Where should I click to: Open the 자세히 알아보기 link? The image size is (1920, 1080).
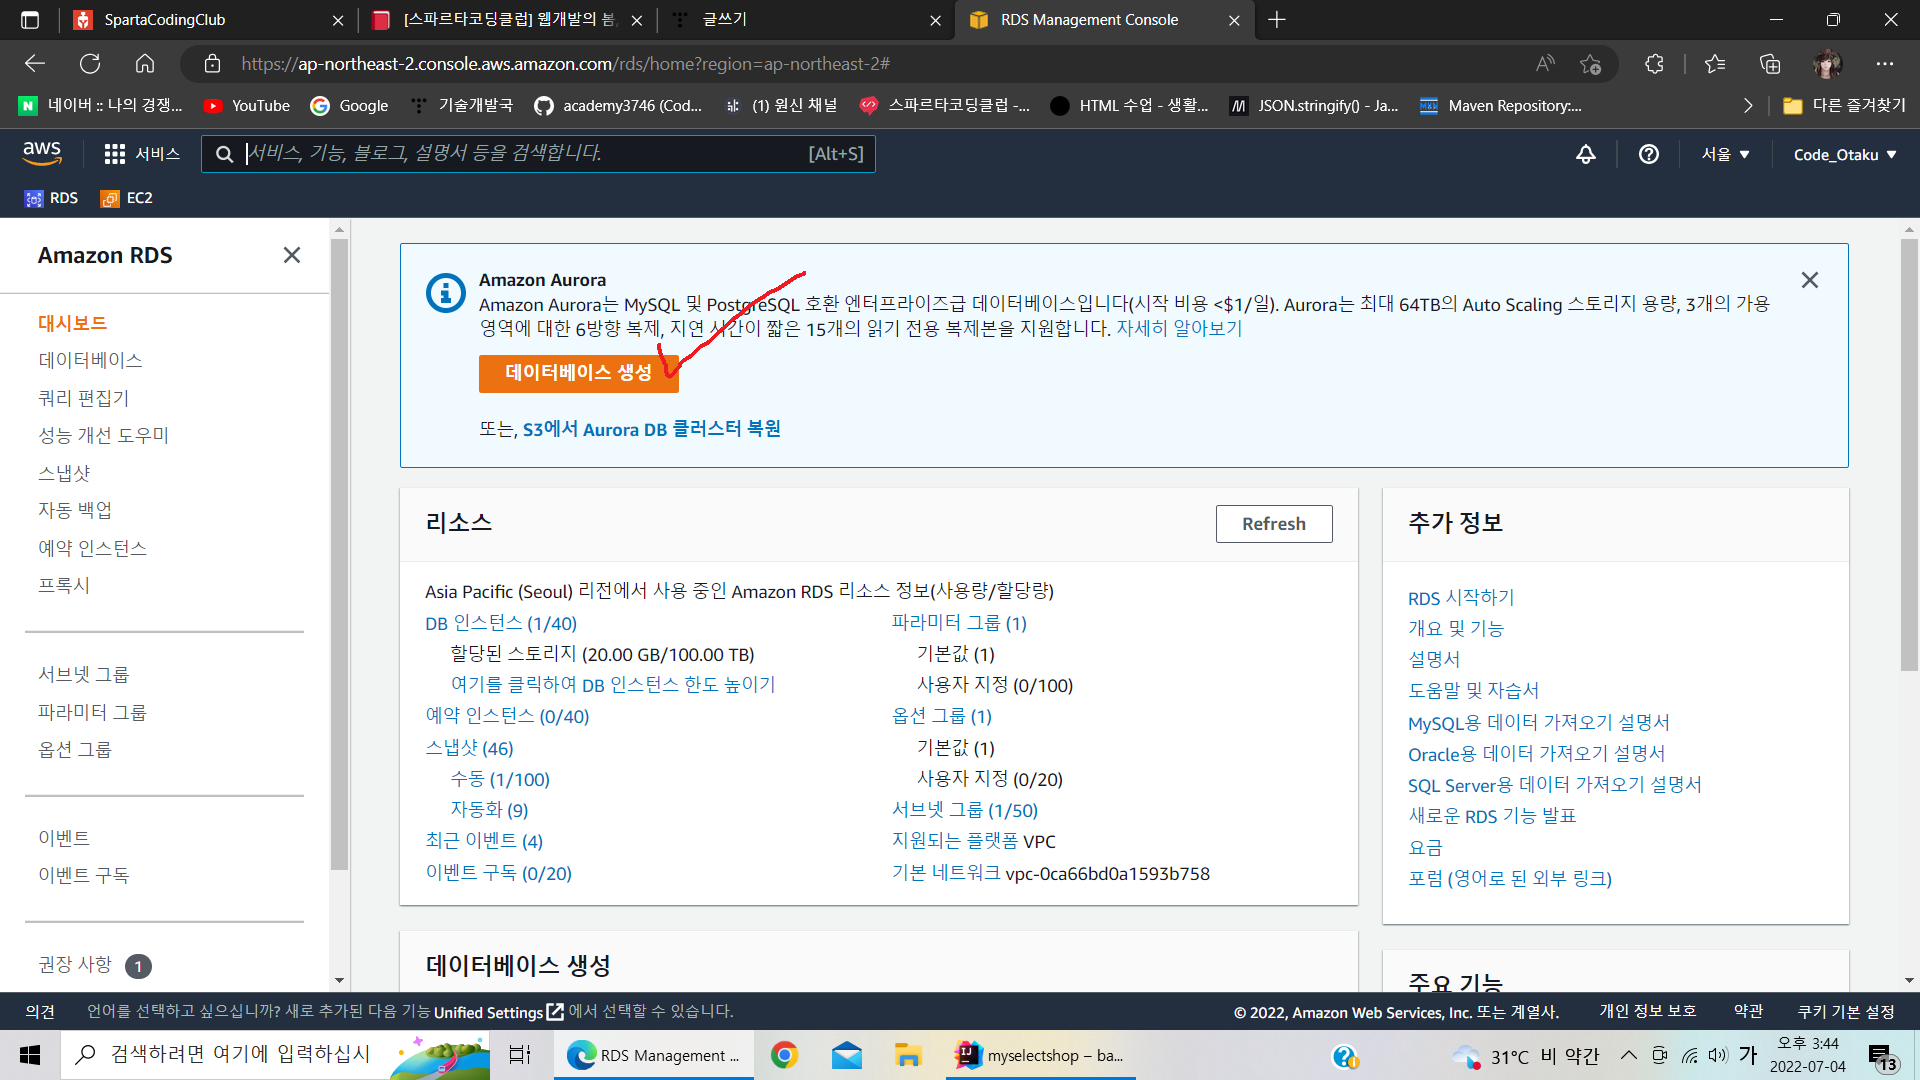point(1179,328)
